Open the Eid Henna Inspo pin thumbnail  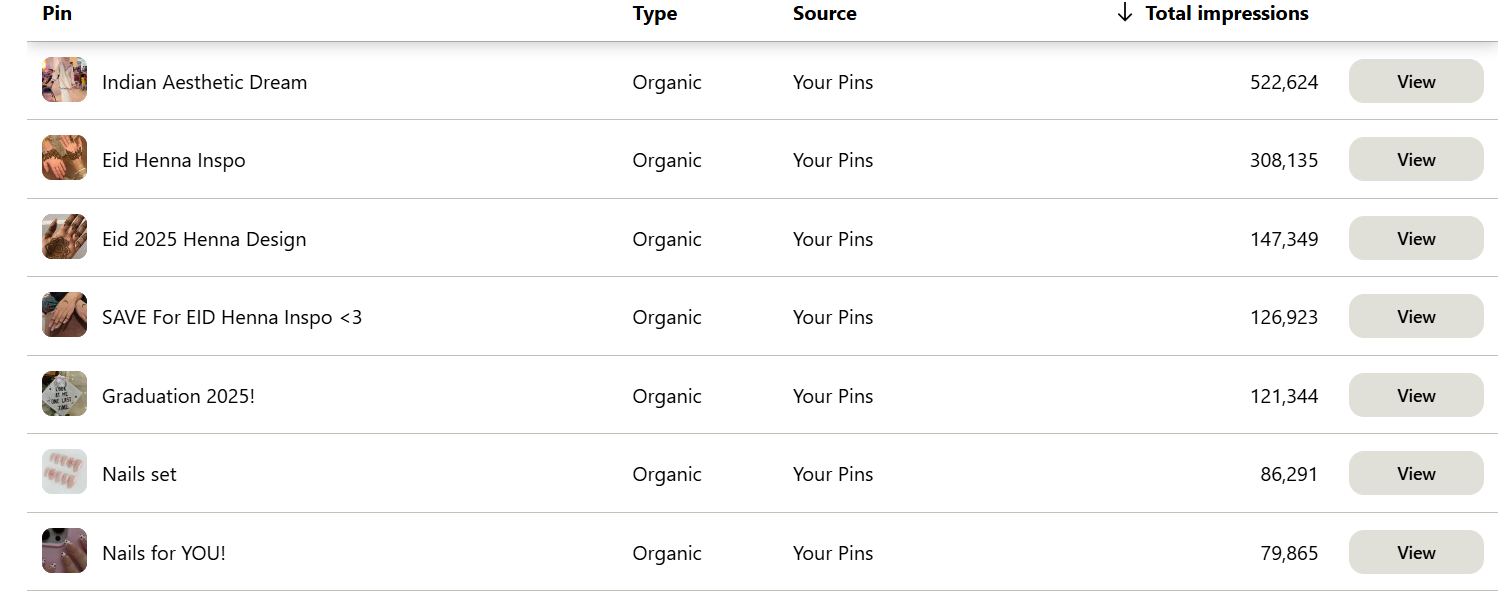(64, 158)
